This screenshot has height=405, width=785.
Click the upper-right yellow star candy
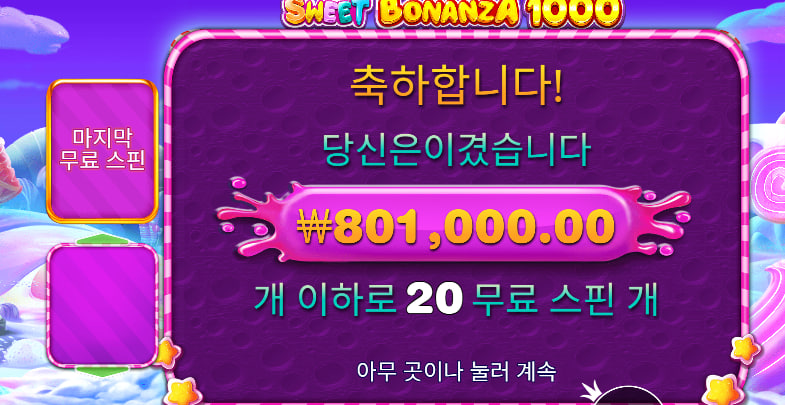[x=745, y=349]
